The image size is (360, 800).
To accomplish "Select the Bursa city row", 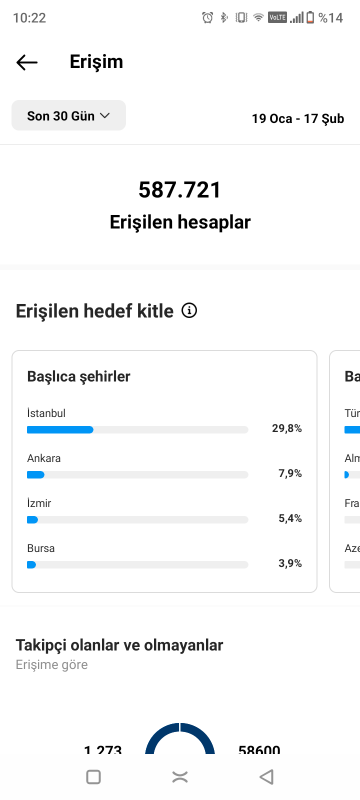I will [164, 556].
